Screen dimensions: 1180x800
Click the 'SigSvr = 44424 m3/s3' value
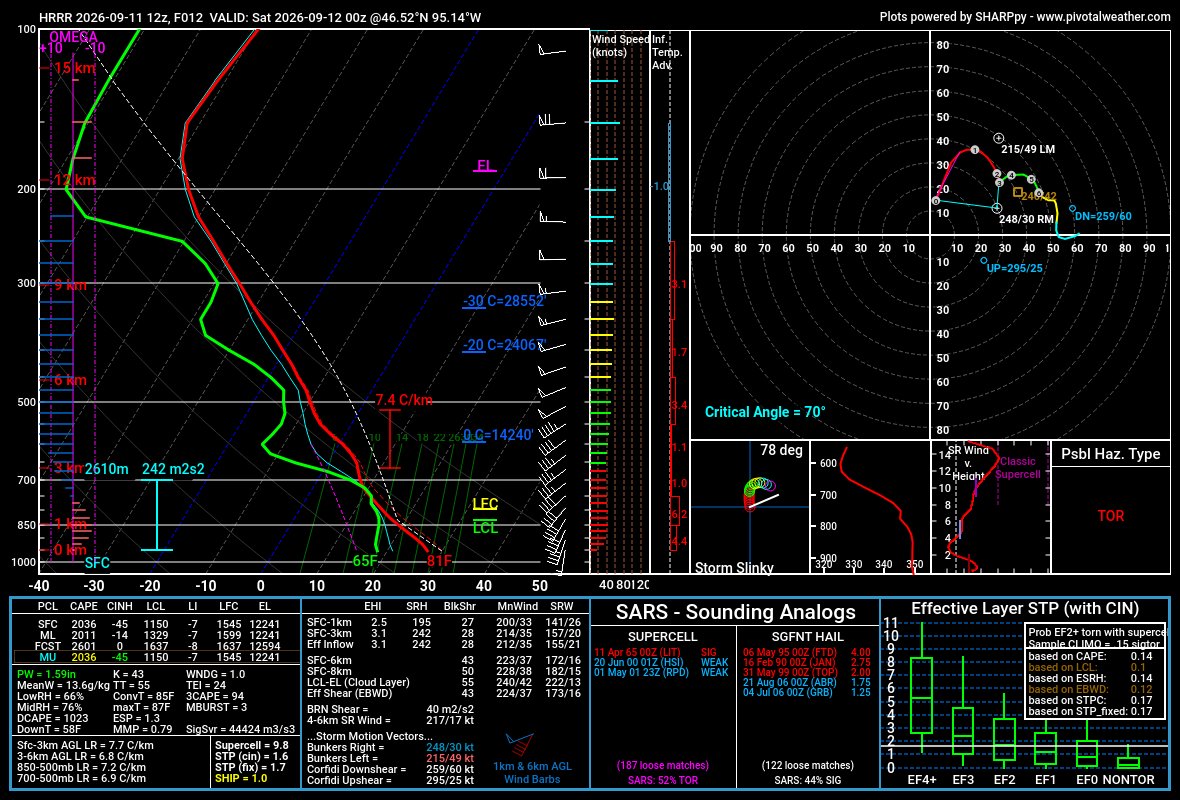coord(239,729)
